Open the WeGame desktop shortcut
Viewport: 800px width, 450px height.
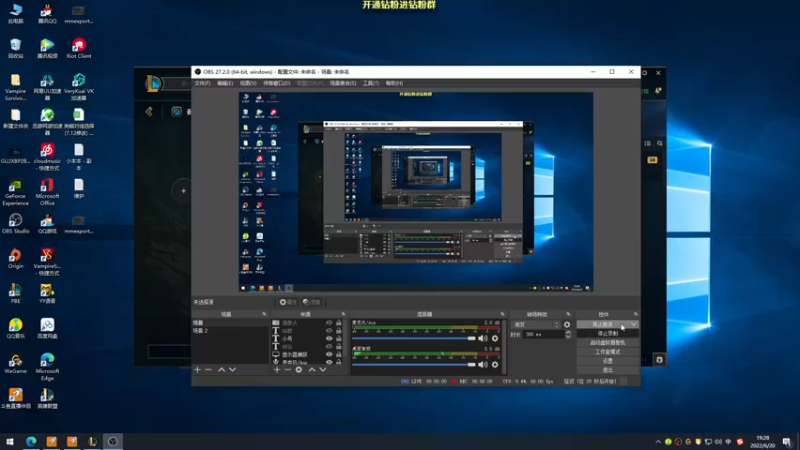point(15,363)
